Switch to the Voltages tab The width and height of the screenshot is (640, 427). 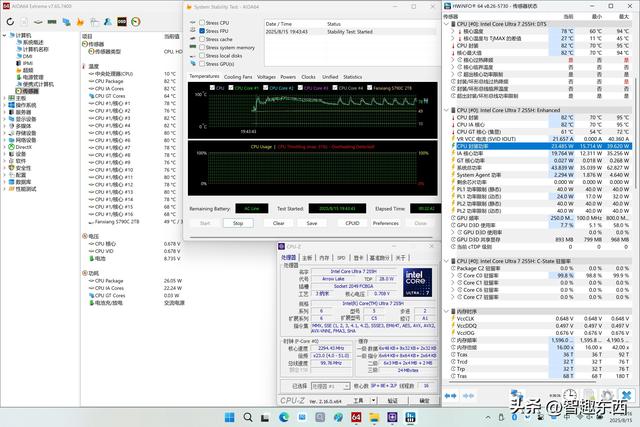tap(267, 77)
